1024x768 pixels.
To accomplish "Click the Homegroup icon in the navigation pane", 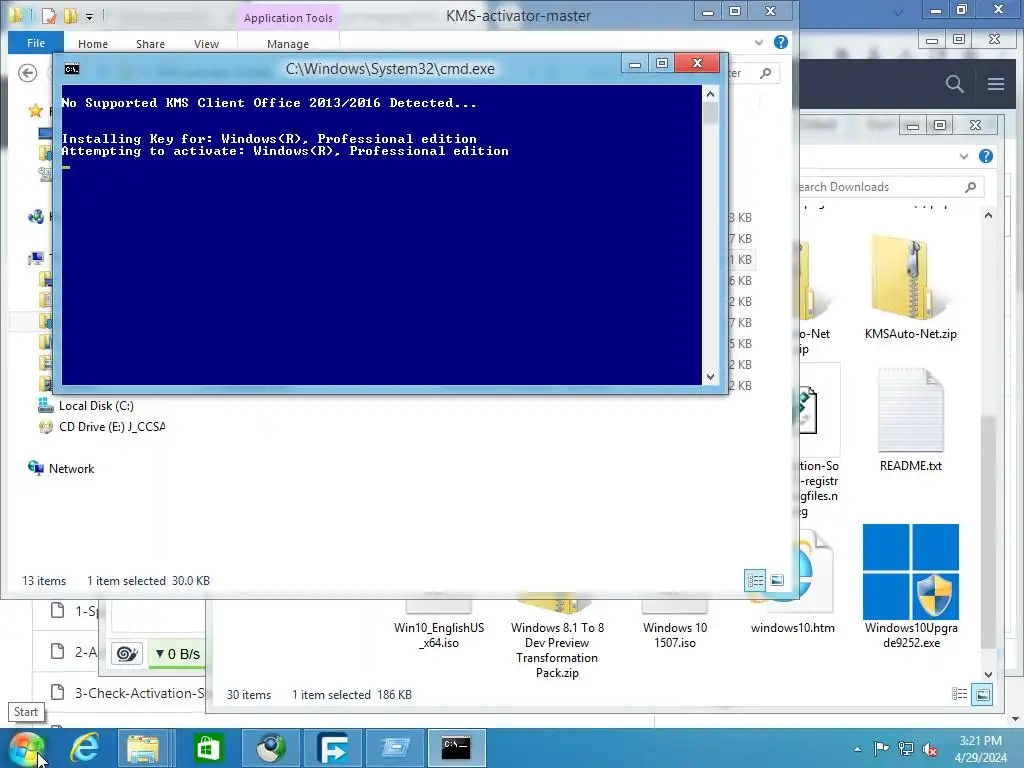I will (x=36, y=217).
